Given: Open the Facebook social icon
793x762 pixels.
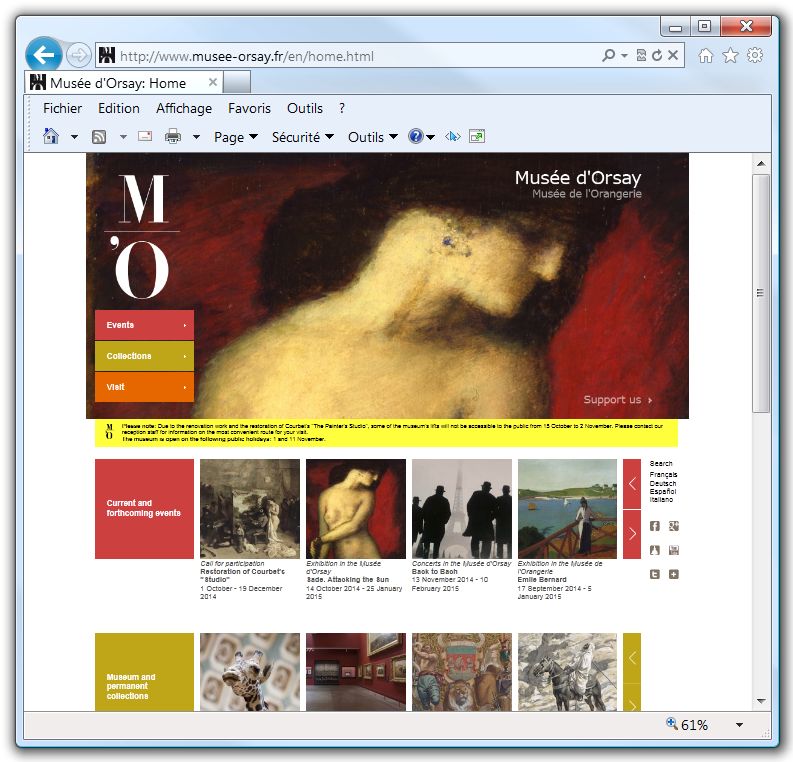Looking at the screenshot, I should click(x=655, y=526).
